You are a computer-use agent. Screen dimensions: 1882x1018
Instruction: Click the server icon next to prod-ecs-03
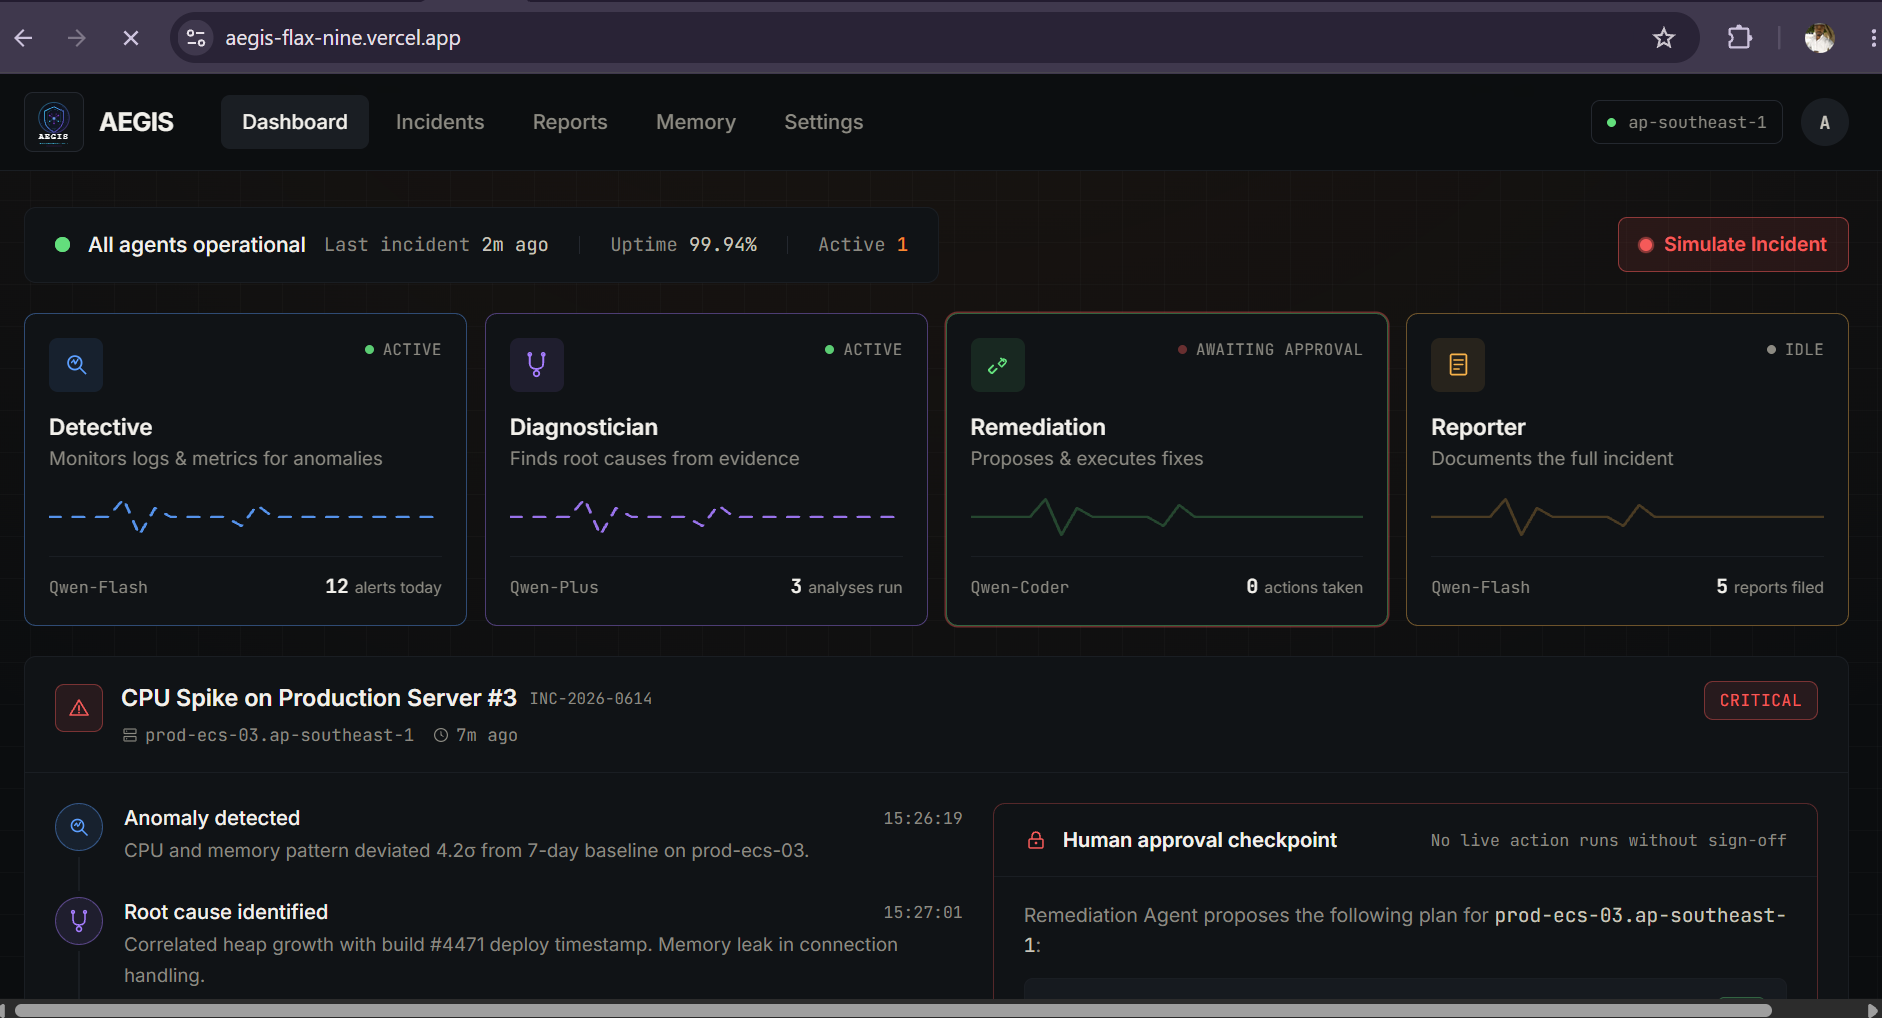(130, 735)
